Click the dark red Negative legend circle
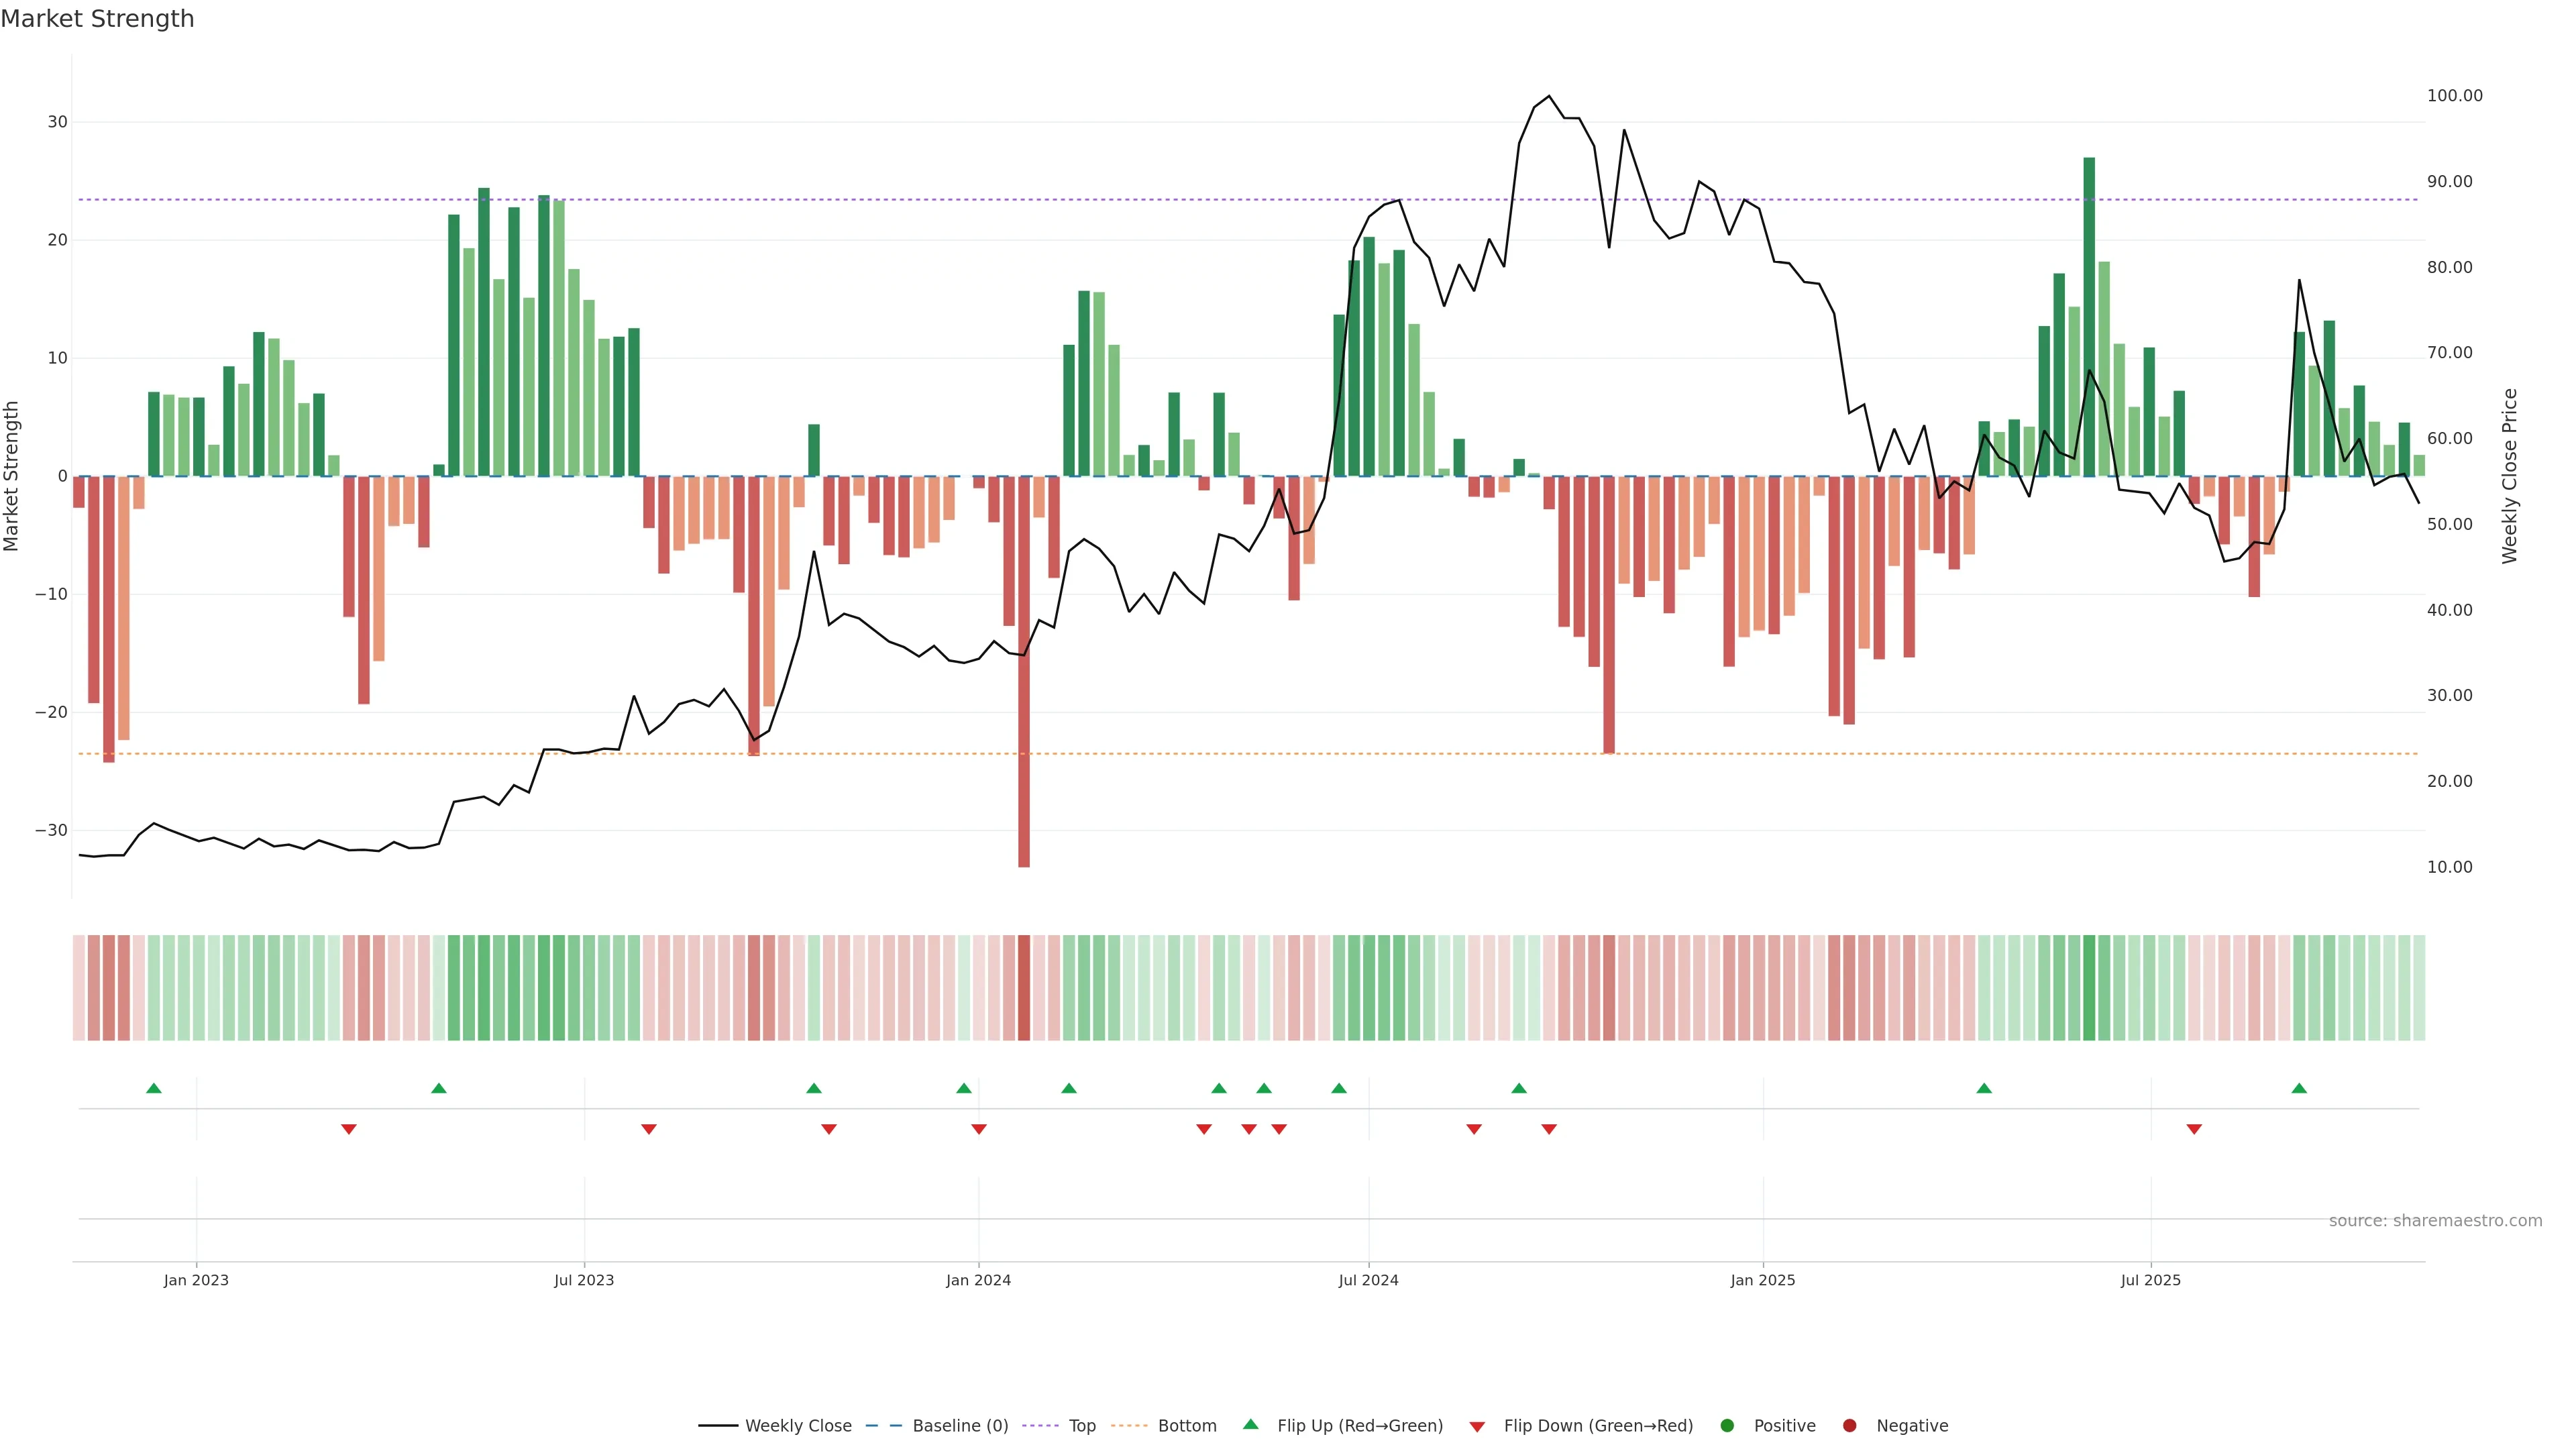This screenshot has height=1449, width=2576. coord(1849,1426)
